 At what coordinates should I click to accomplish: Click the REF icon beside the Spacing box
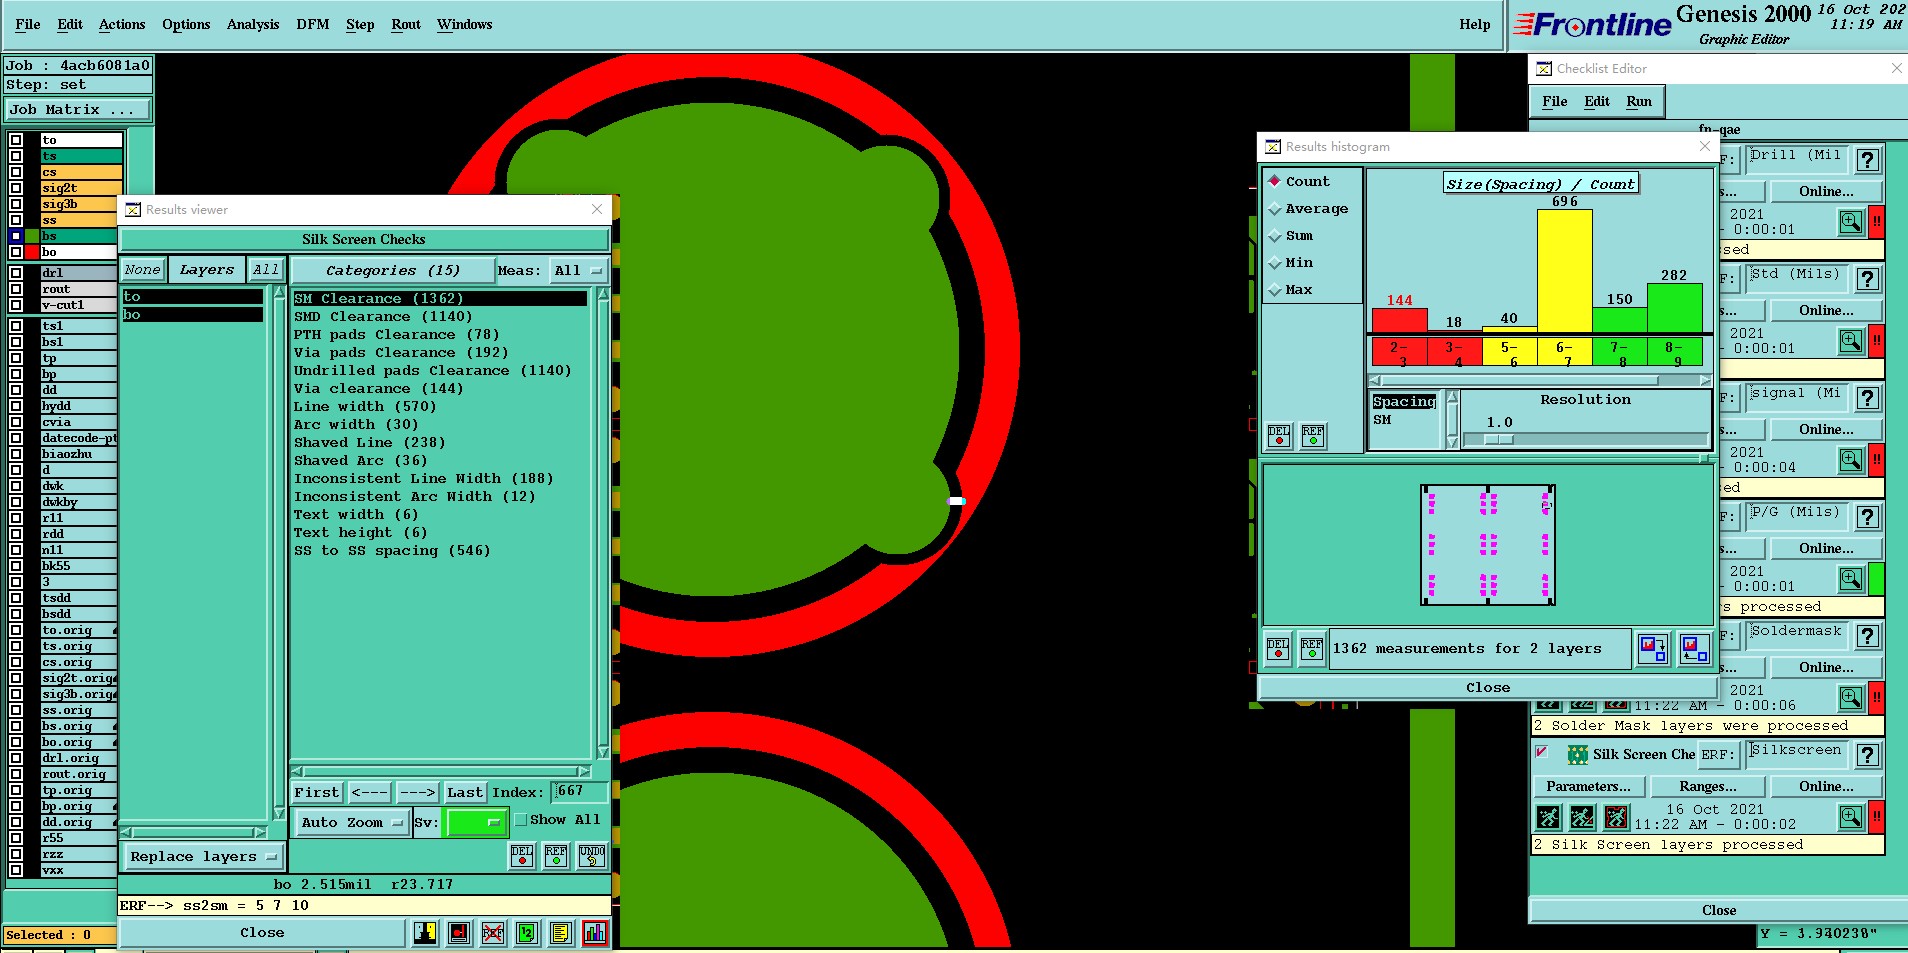(1313, 436)
